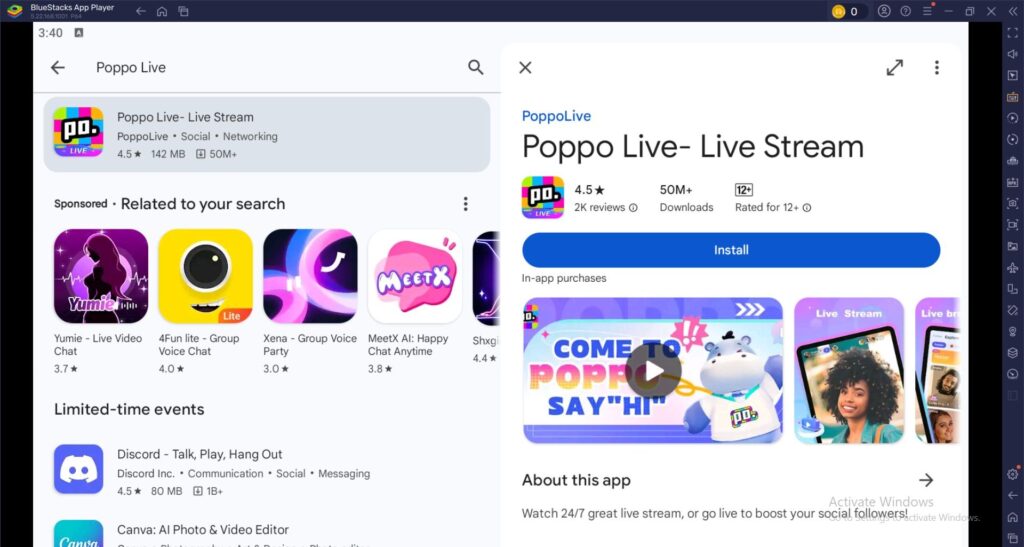Open Poppo Live app icon in details panel
The height and width of the screenshot is (547, 1024).
pyautogui.click(x=543, y=197)
